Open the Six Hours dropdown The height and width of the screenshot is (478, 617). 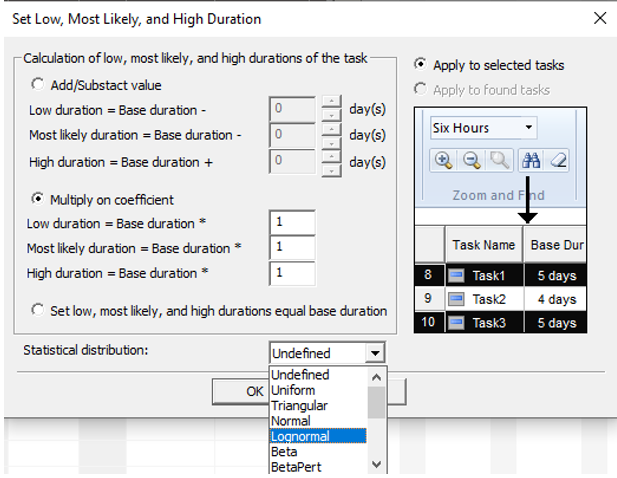click(x=529, y=128)
